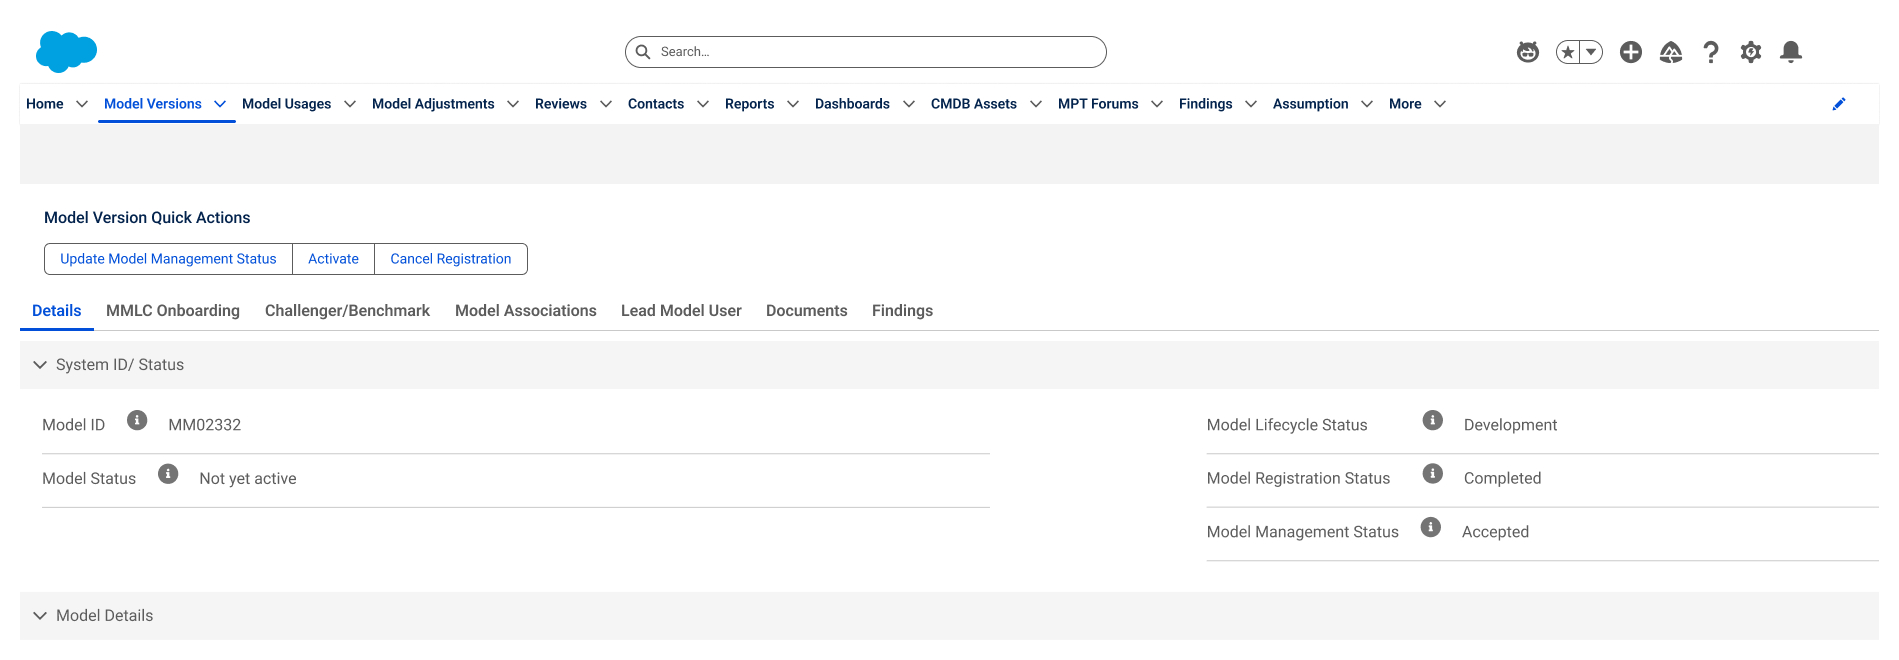Click info icon for Model Lifecycle Status

click(1432, 420)
